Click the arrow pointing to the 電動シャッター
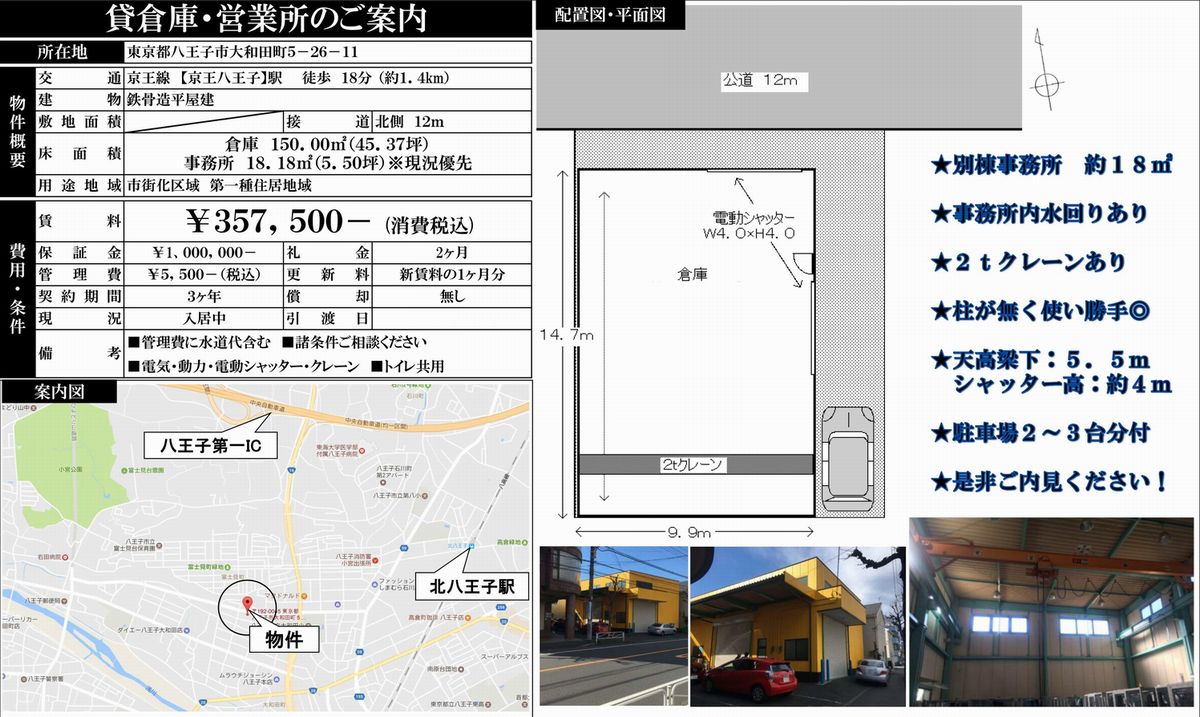The width and height of the screenshot is (1200, 717). coord(742,191)
